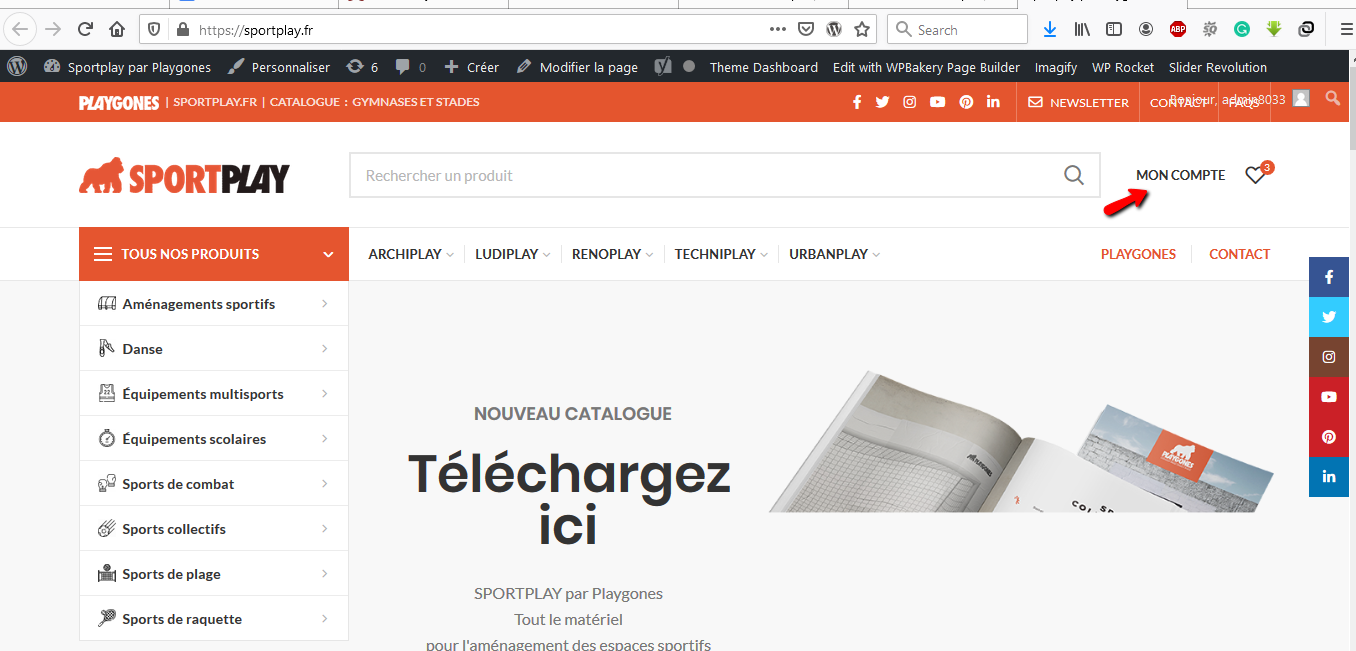Open Sports collectifs category
Screen dimensions: 1356x651
[x=214, y=528]
